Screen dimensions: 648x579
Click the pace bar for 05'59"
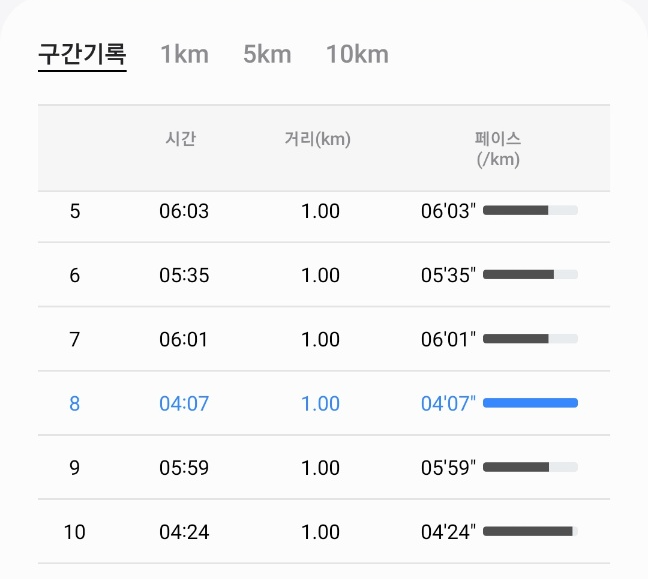click(x=530, y=467)
